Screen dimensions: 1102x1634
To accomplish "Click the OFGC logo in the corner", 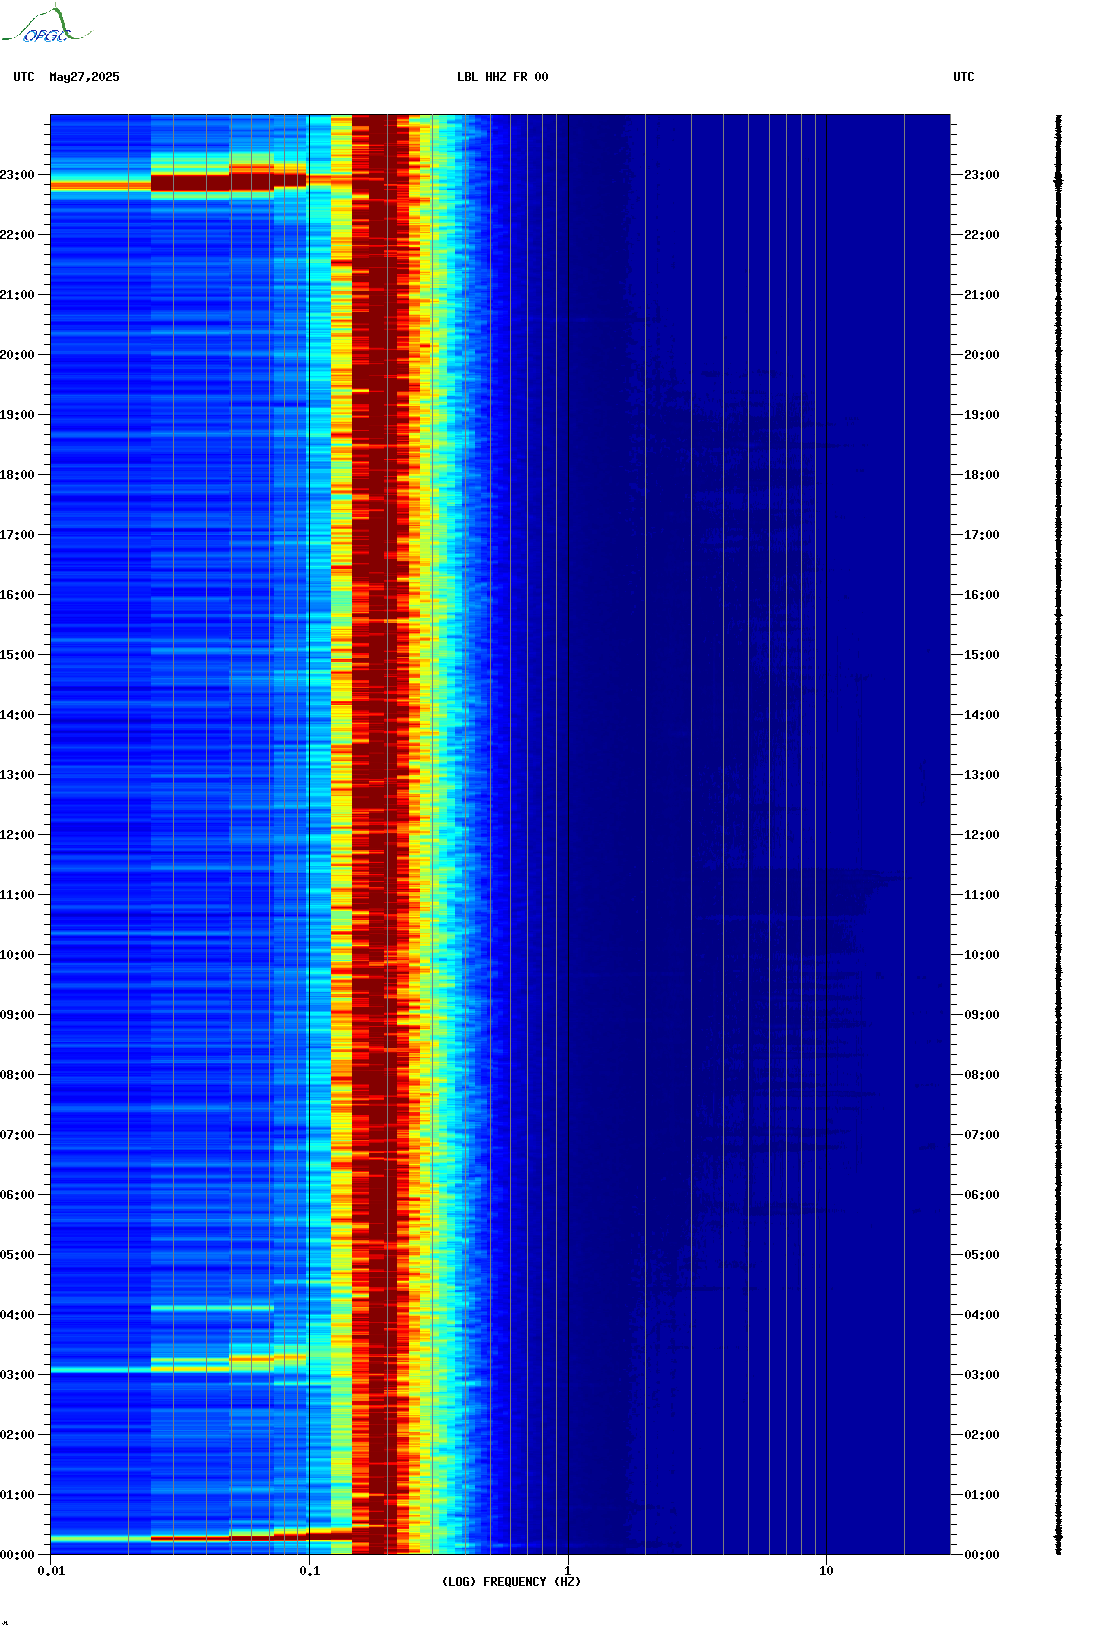I will click(45, 25).
